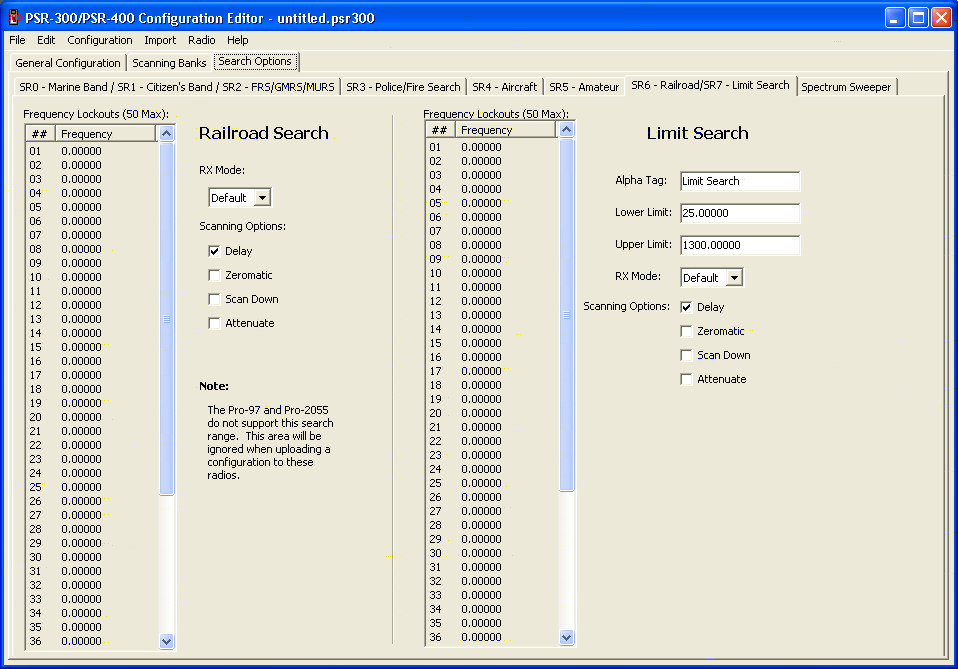Tick Attenuate checkbox in Limit Search
958x669 pixels.
686,379
